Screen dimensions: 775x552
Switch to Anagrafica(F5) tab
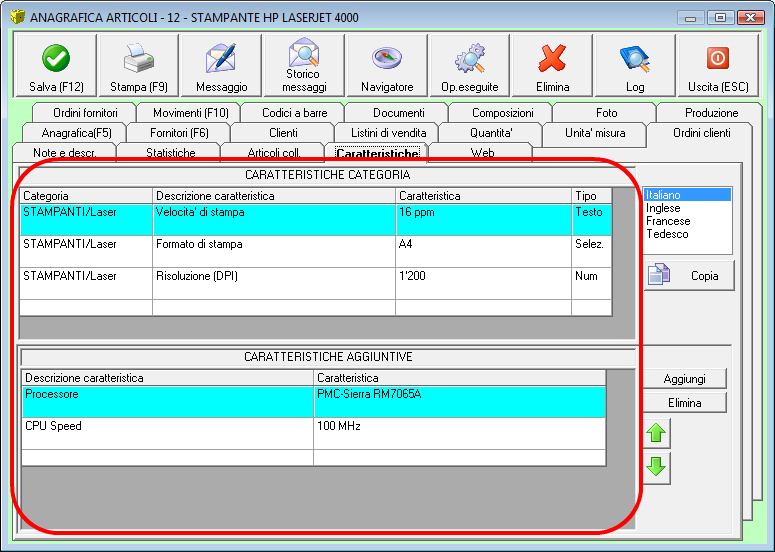[x=76, y=133]
